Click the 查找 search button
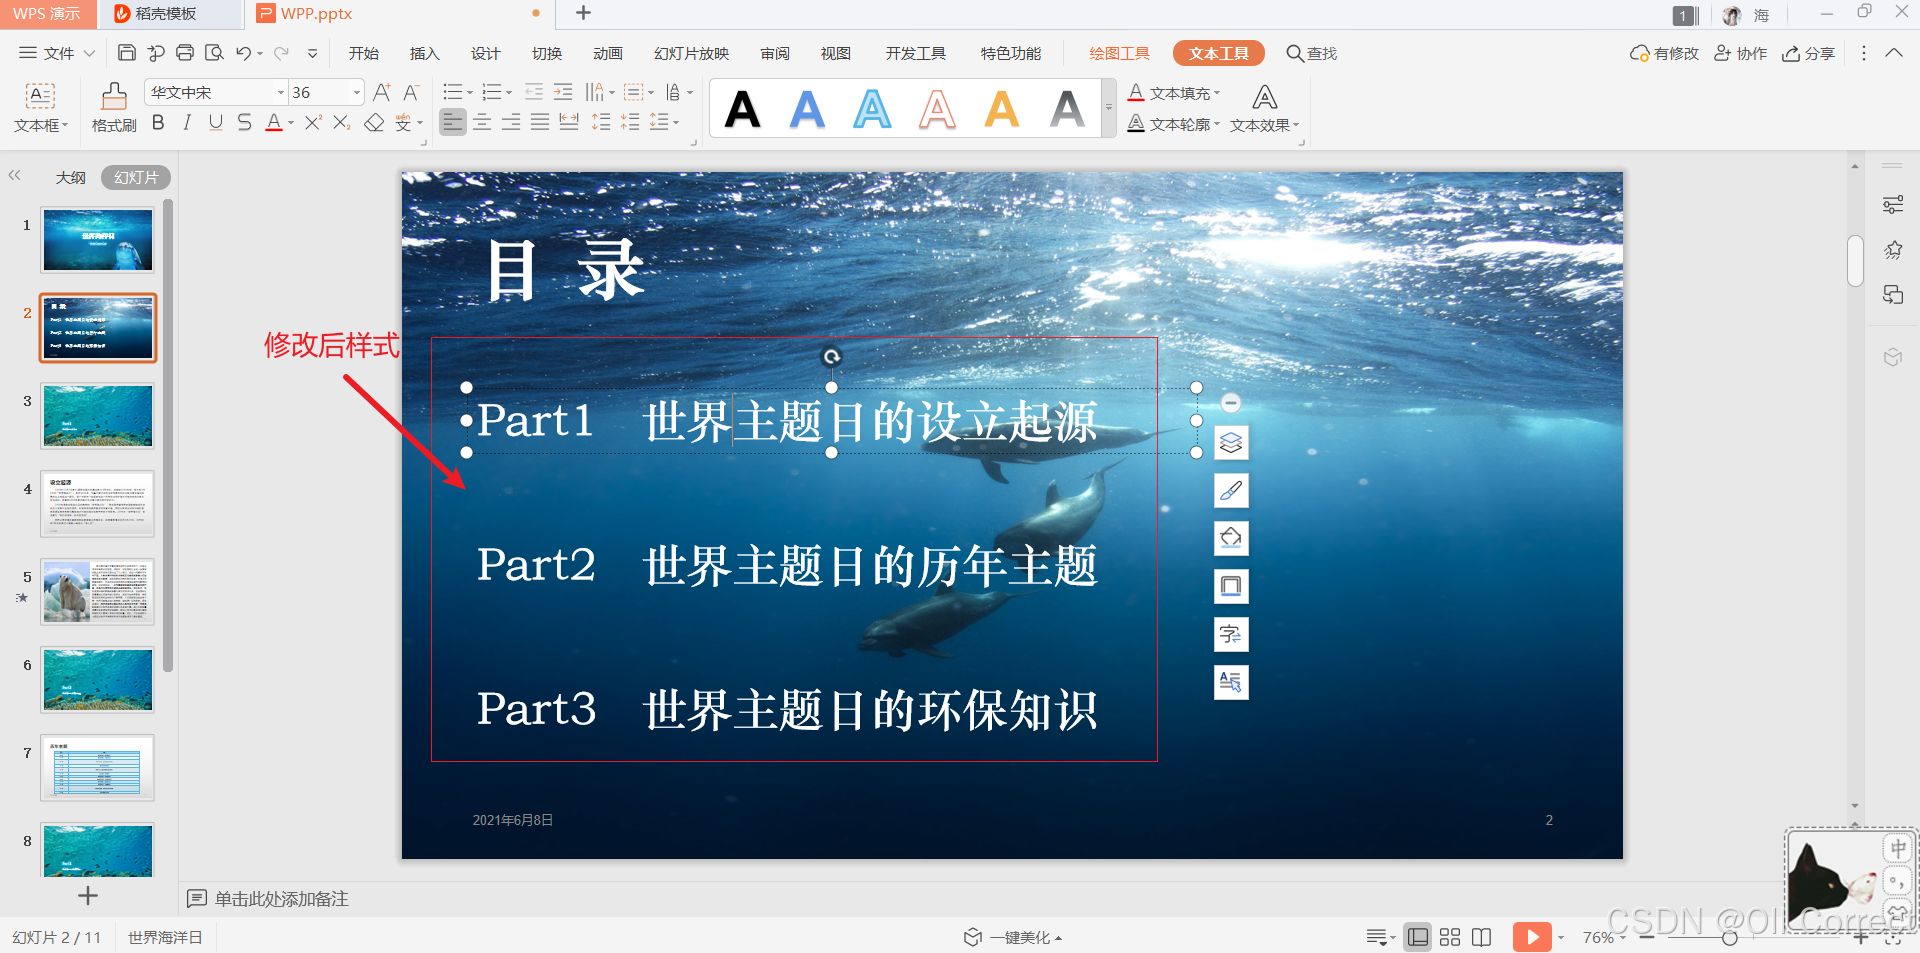This screenshot has height=953, width=1920. pyautogui.click(x=1312, y=53)
